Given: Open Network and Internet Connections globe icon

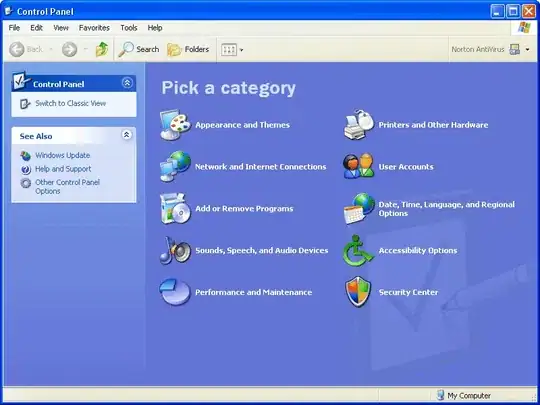Looking at the screenshot, I should point(175,166).
